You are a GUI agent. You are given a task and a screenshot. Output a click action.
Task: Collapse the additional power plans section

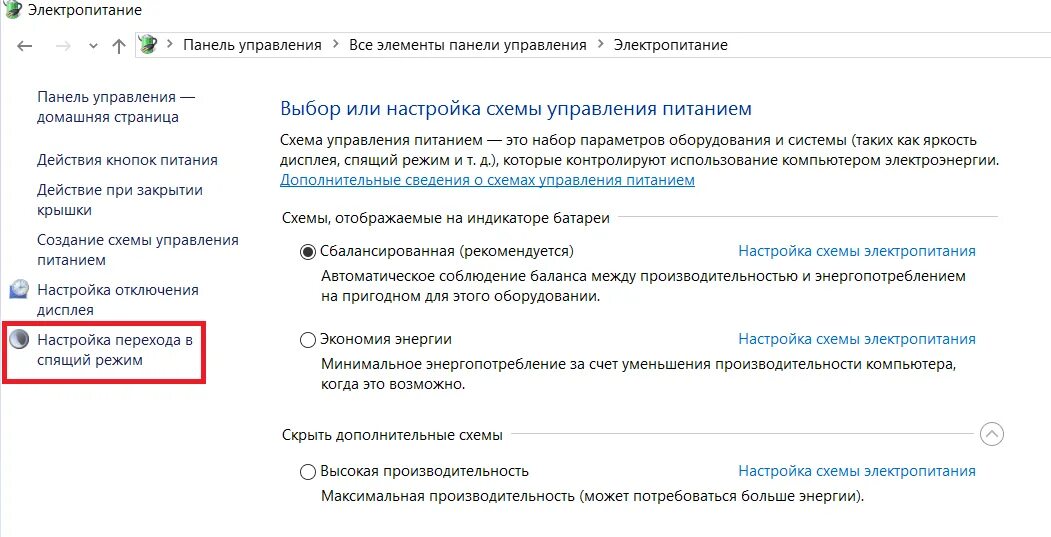click(x=991, y=435)
